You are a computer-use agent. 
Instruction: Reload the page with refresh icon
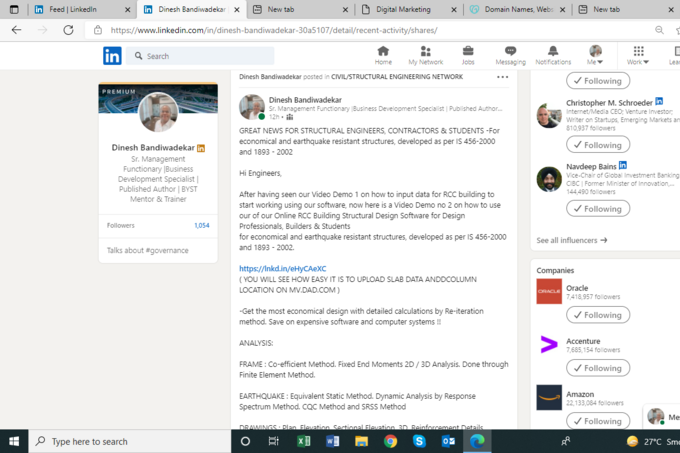(68, 30)
